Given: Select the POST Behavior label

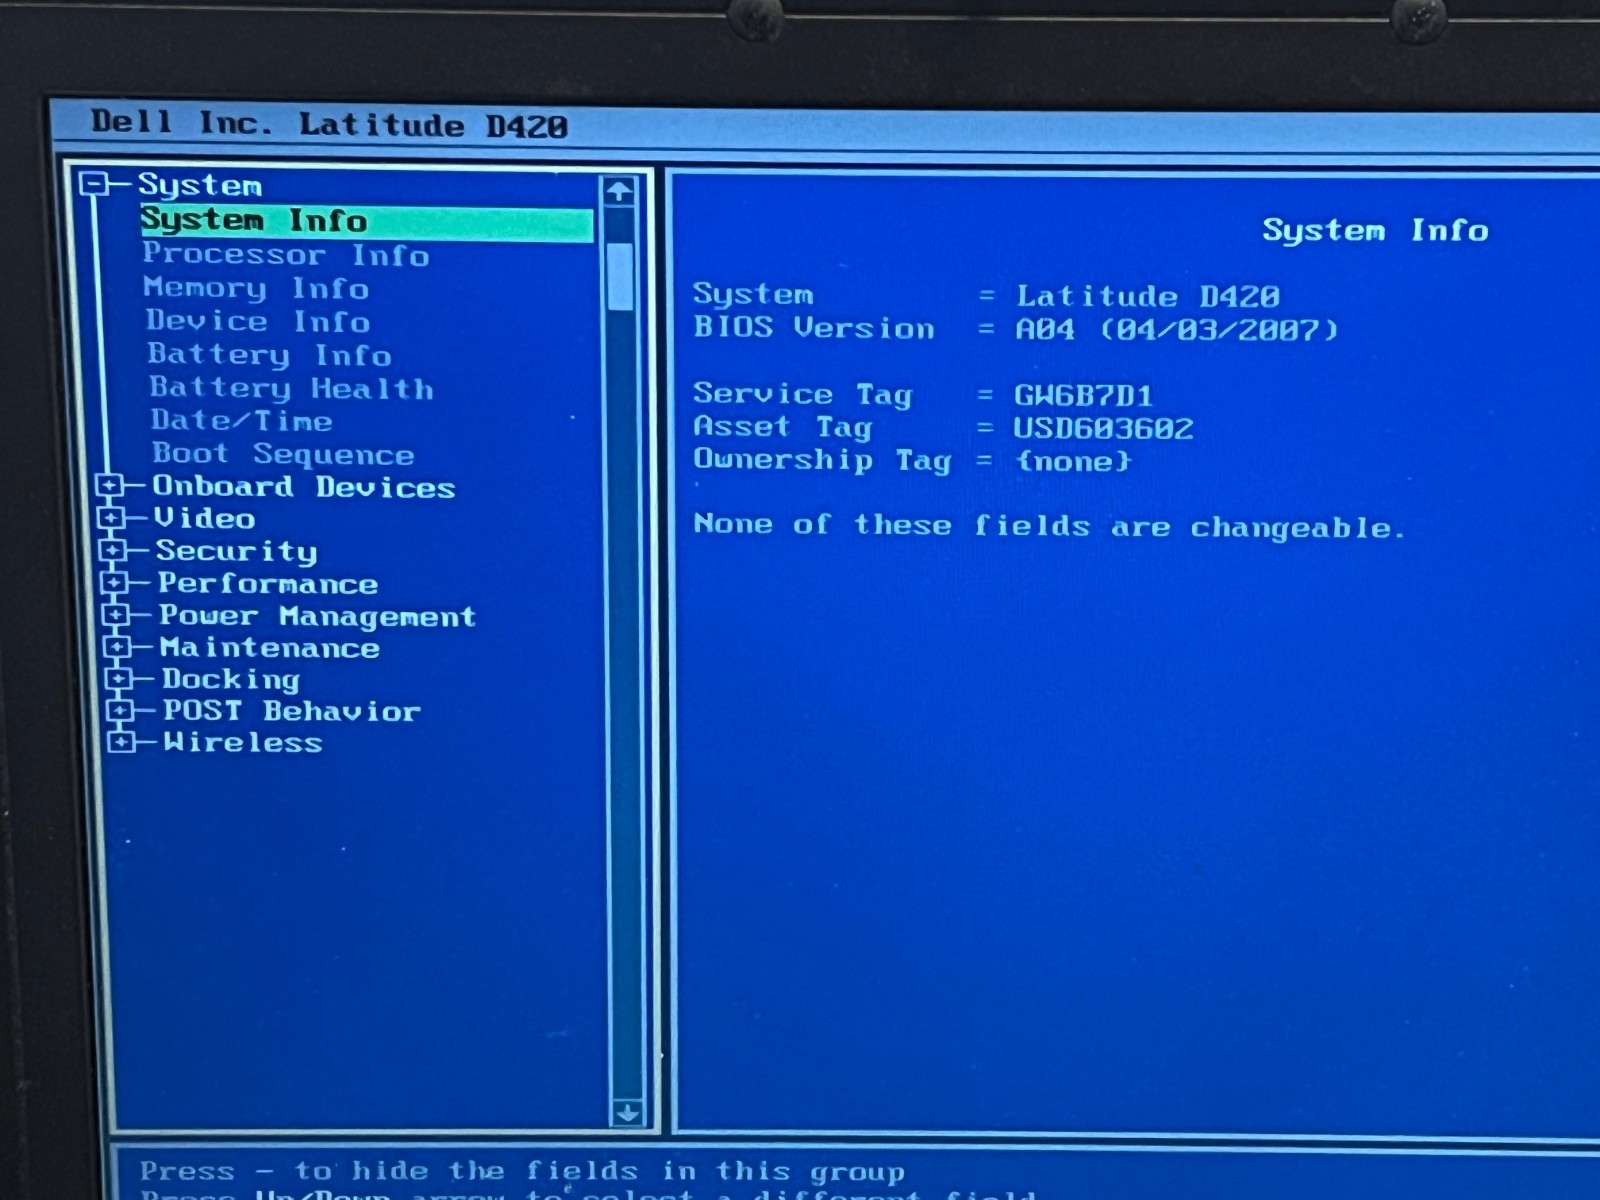Looking at the screenshot, I should tap(292, 711).
